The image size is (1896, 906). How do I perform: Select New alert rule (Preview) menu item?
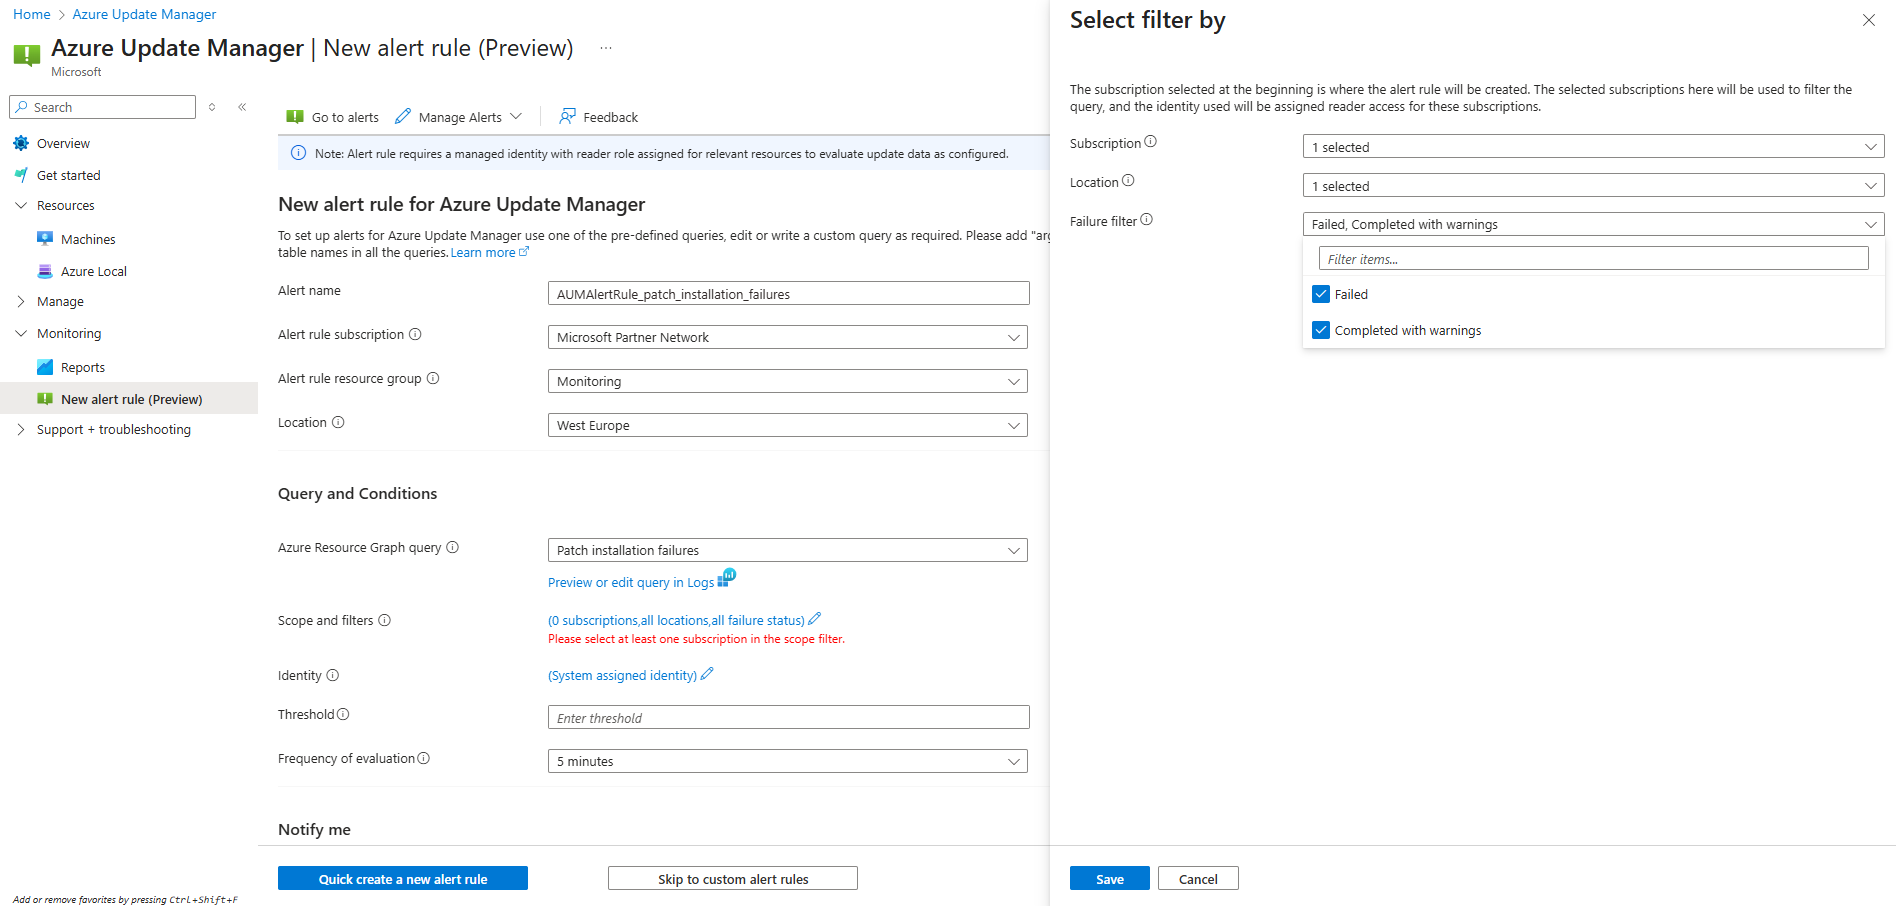coord(129,398)
